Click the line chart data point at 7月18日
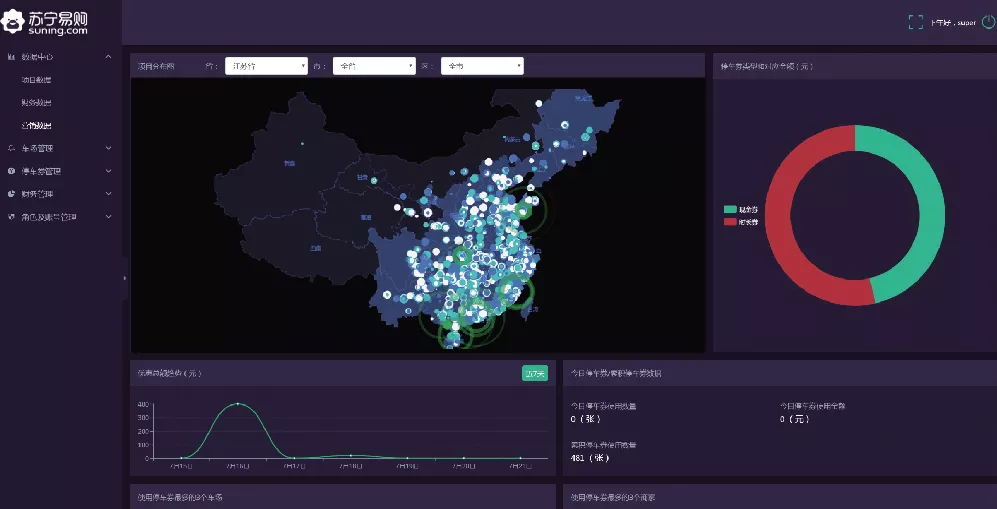The height and width of the screenshot is (509, 997). point(350,455)
